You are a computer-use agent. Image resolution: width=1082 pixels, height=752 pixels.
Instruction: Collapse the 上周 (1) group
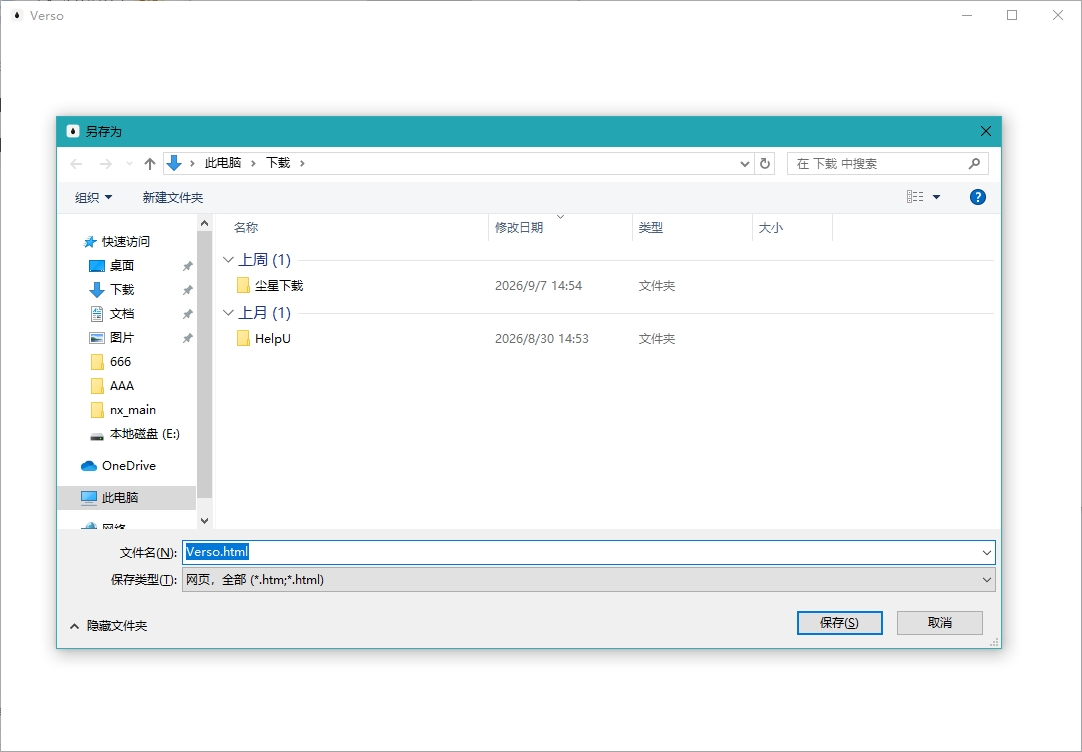click(228, 260)
